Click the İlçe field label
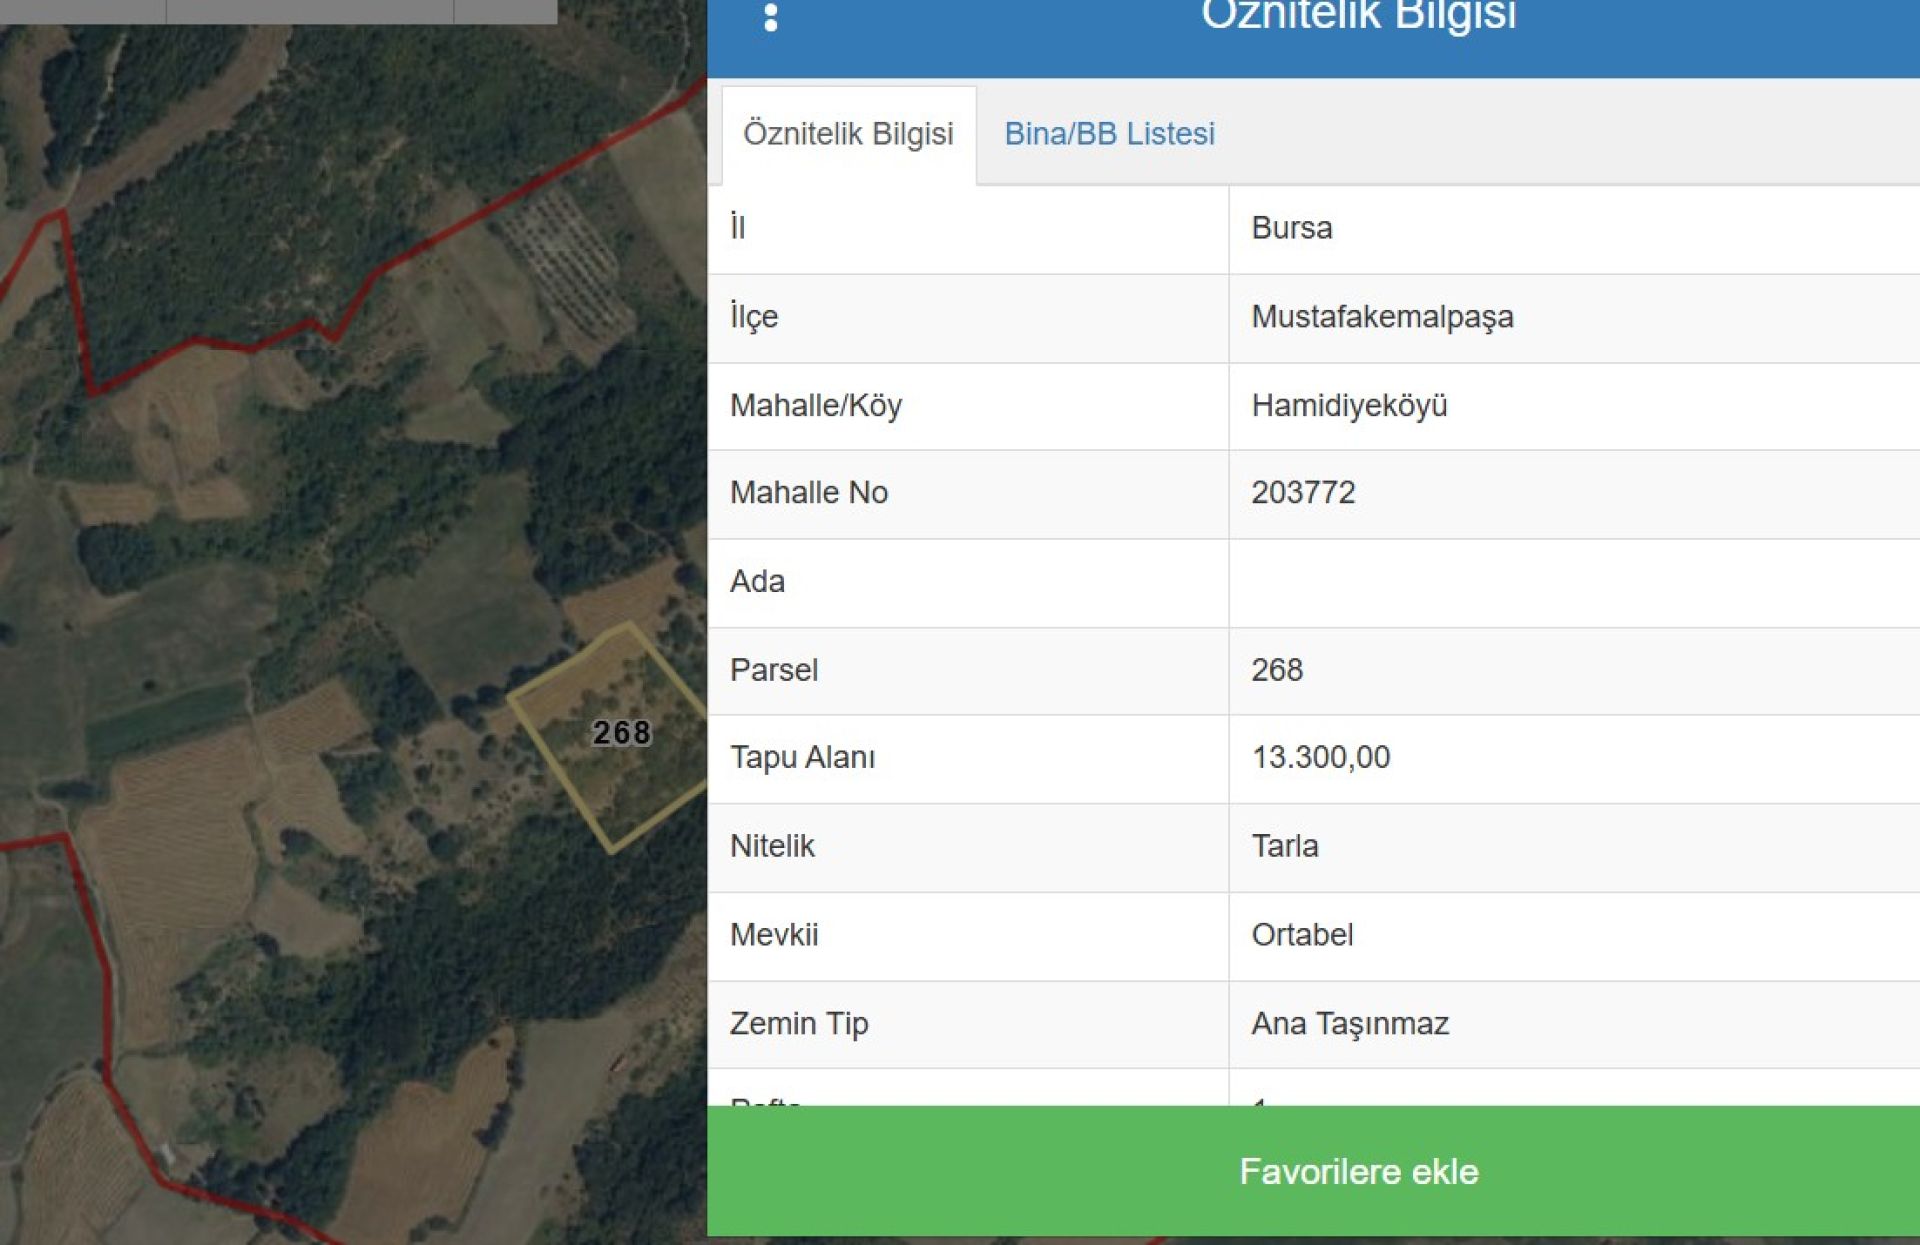The width and height of the screenshot is (1920, 1245). tap(754, 317)
